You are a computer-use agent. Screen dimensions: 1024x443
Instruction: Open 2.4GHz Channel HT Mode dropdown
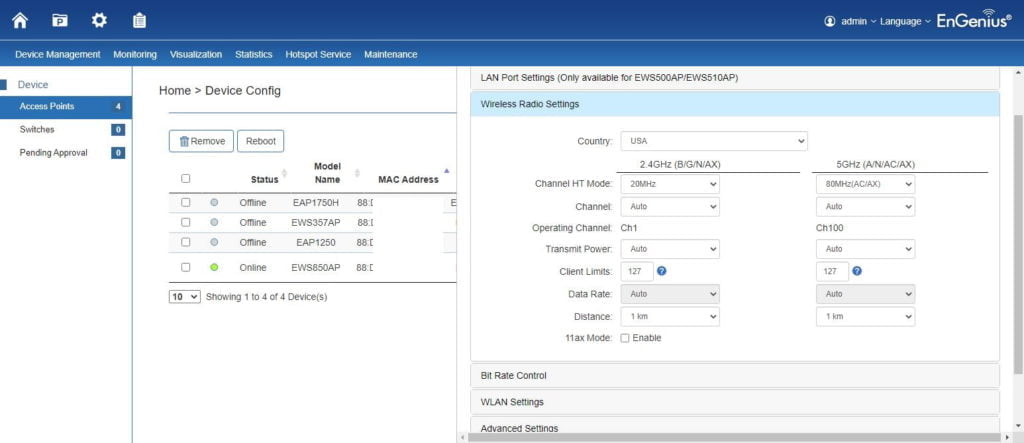point(669,184)
